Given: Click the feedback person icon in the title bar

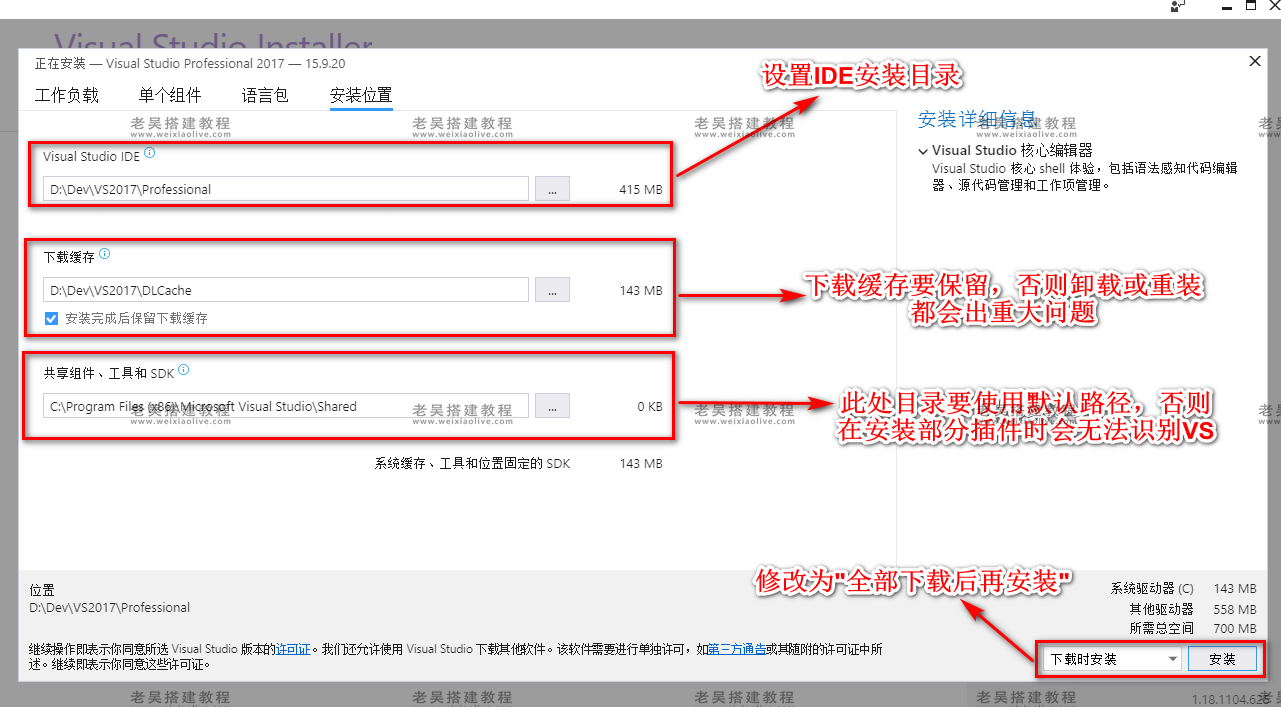Looking at the screenshot, I should (x=1177, y=8).
